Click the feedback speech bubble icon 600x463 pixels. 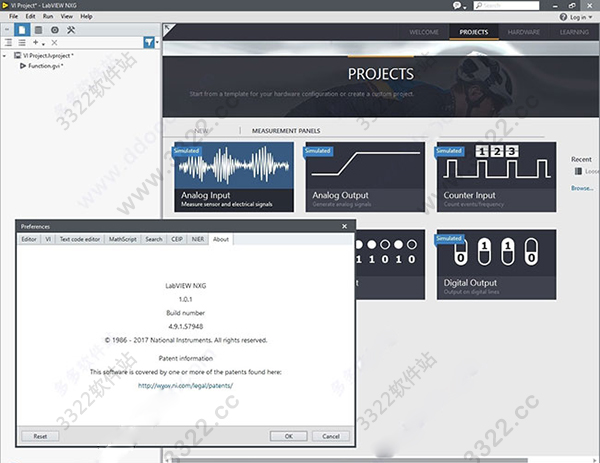coord(457,5)
